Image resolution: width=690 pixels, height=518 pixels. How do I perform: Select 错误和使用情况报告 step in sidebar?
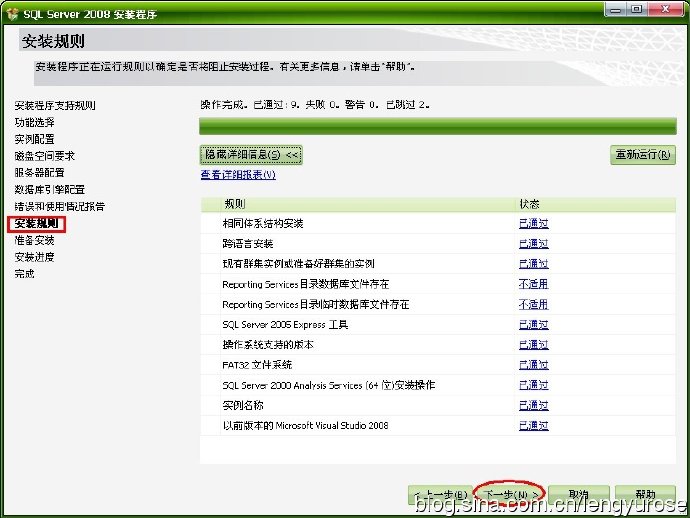(59, 206)
